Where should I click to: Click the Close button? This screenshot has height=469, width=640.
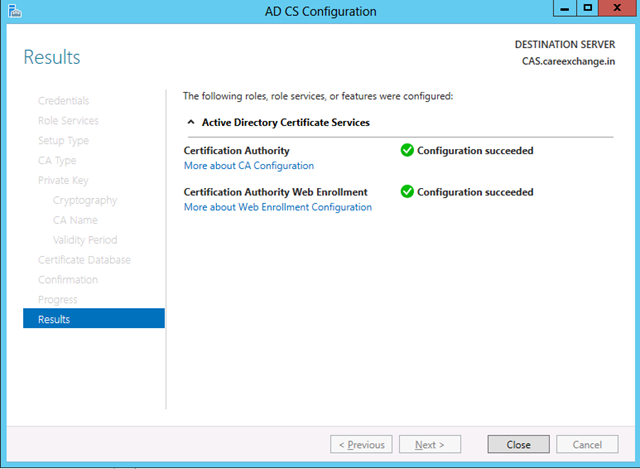click(518, 444)
